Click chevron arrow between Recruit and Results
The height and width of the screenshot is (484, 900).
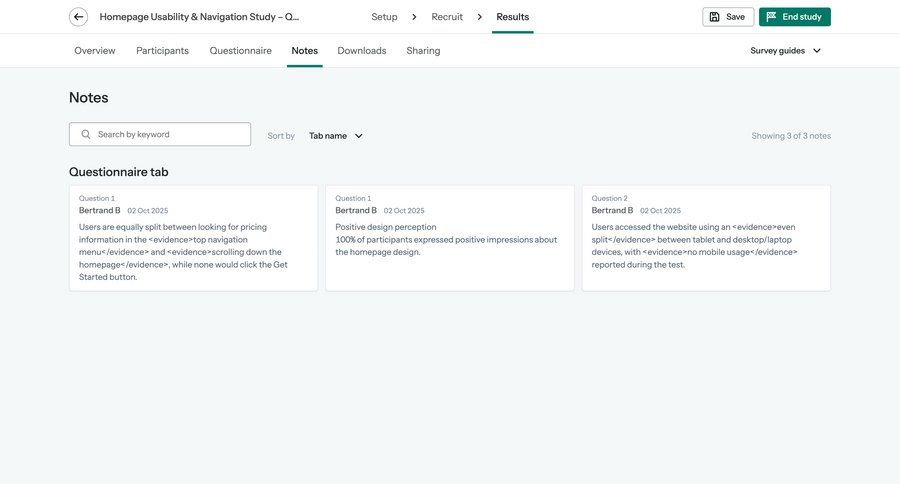pos(480,17)
